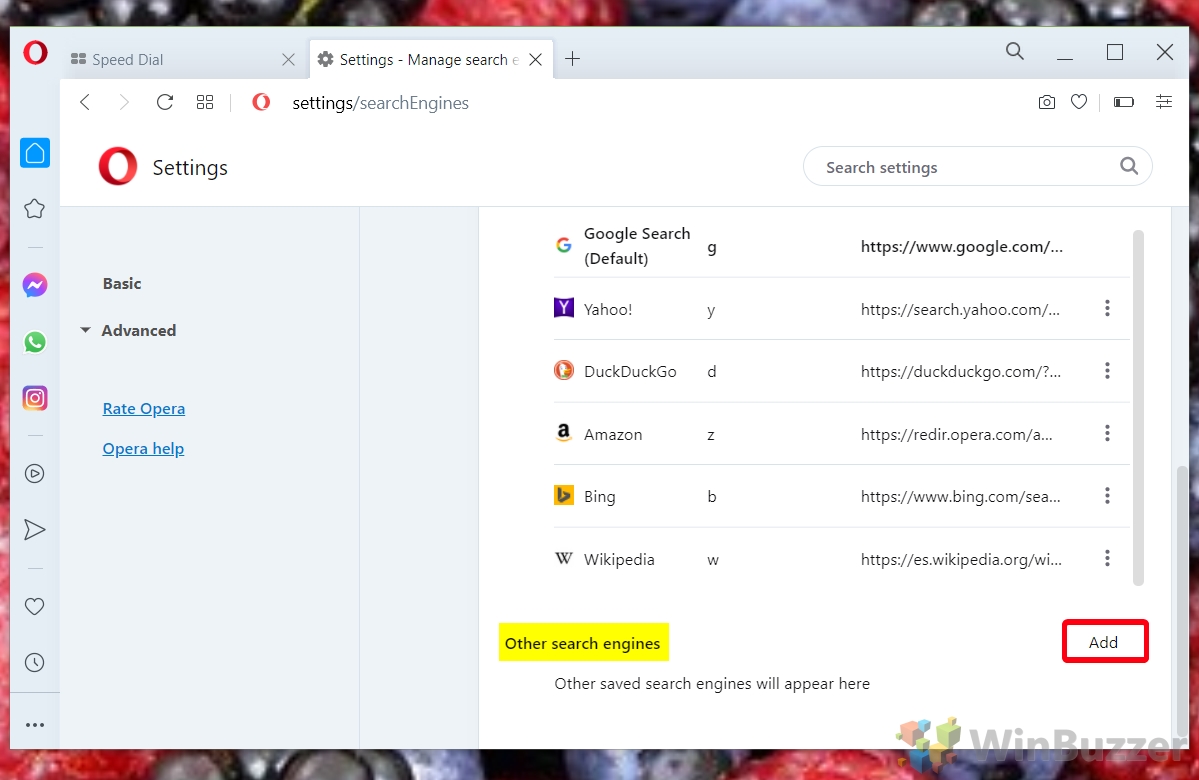Open the Opera help link
1199x780 pixels.
click(143, 449)
